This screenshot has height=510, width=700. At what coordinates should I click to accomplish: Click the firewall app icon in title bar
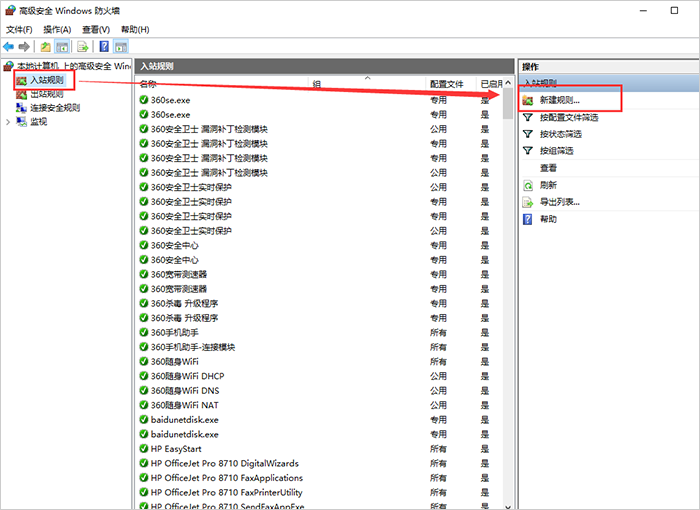point(10,10)
